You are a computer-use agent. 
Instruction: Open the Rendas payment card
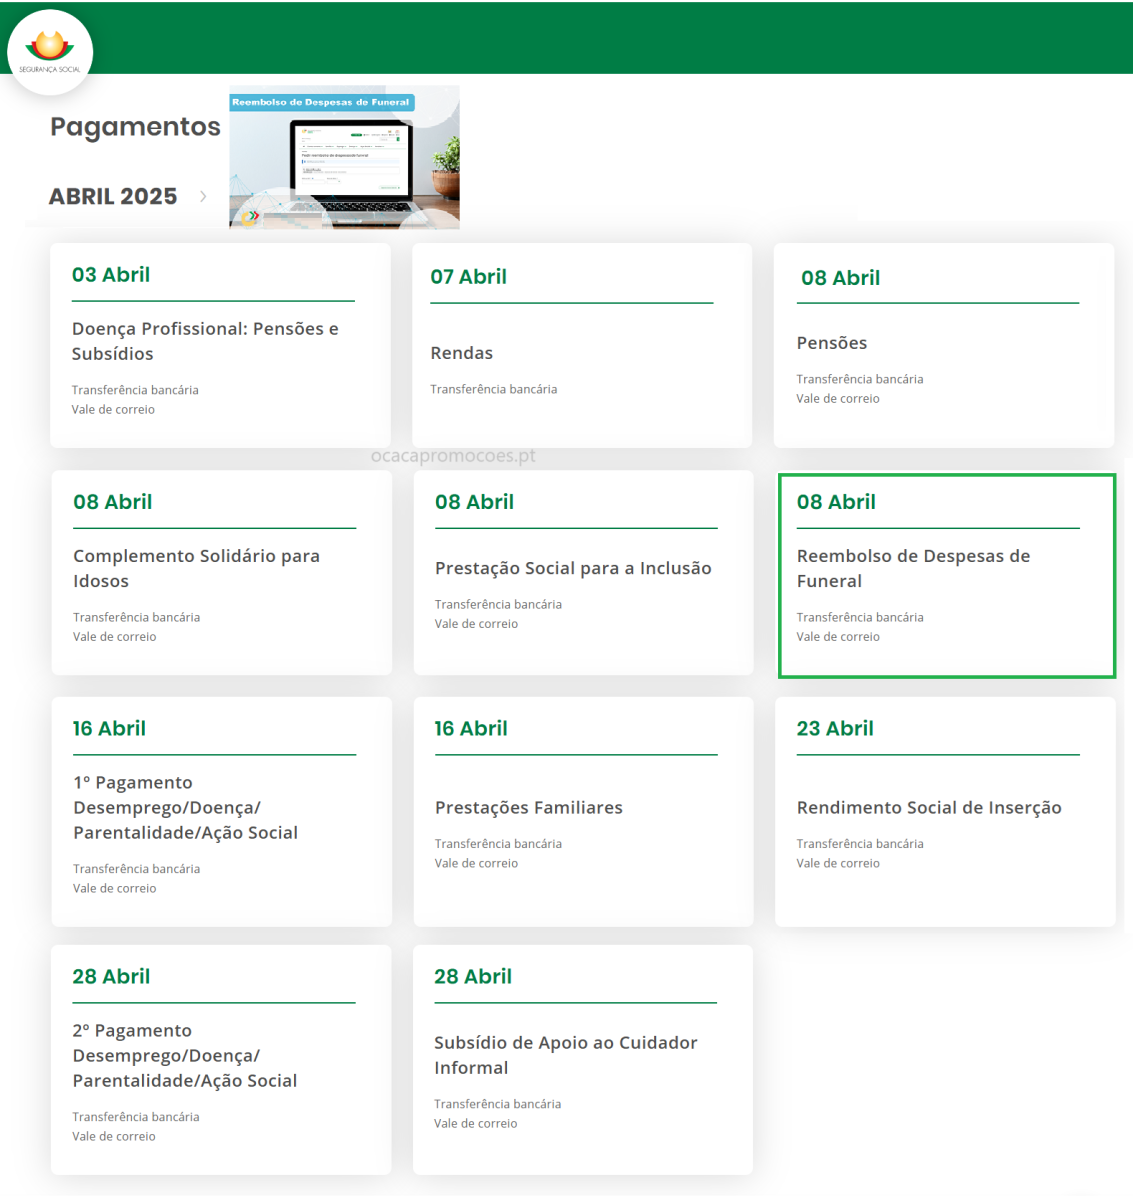pos(582,345)
